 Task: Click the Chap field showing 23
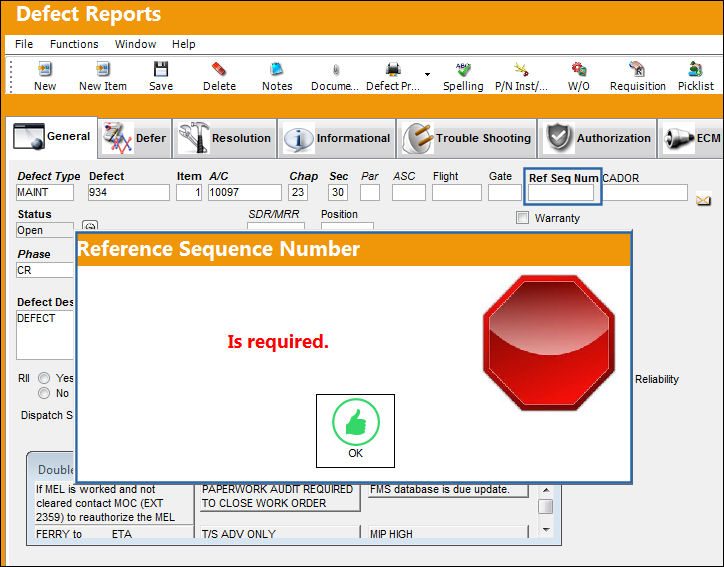[298, 193]
